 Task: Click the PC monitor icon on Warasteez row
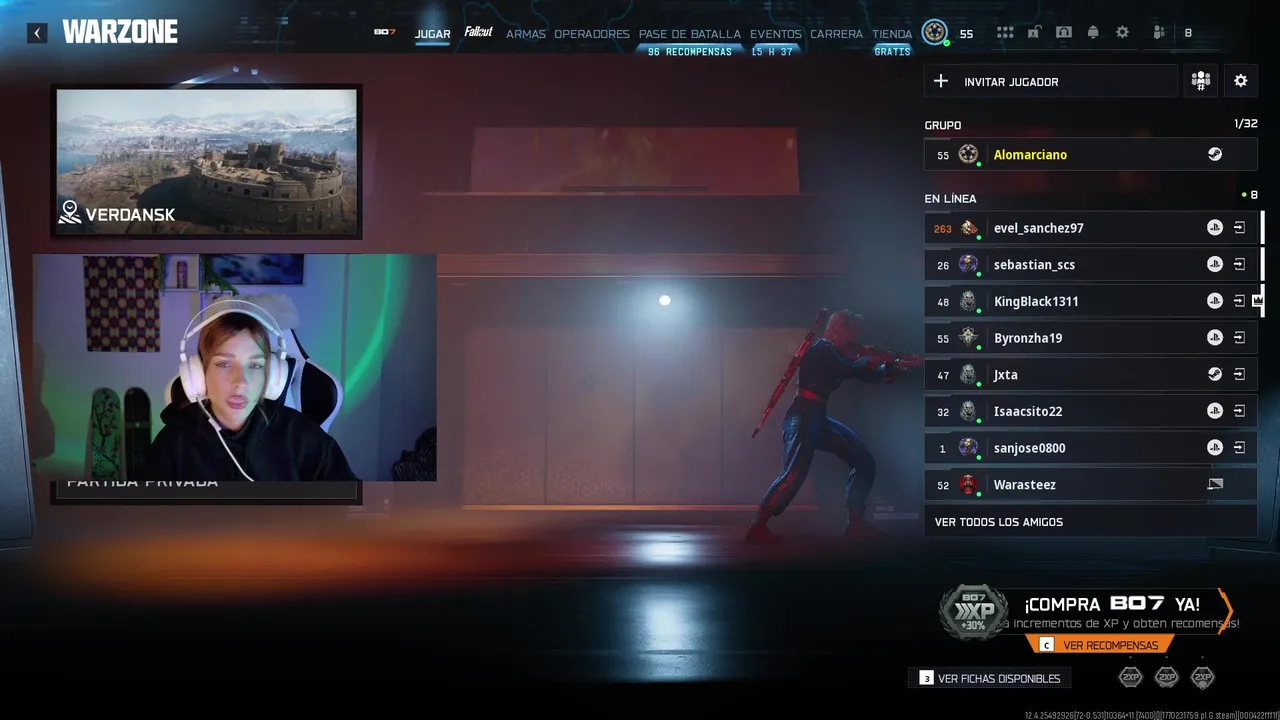coord(1215,484)
